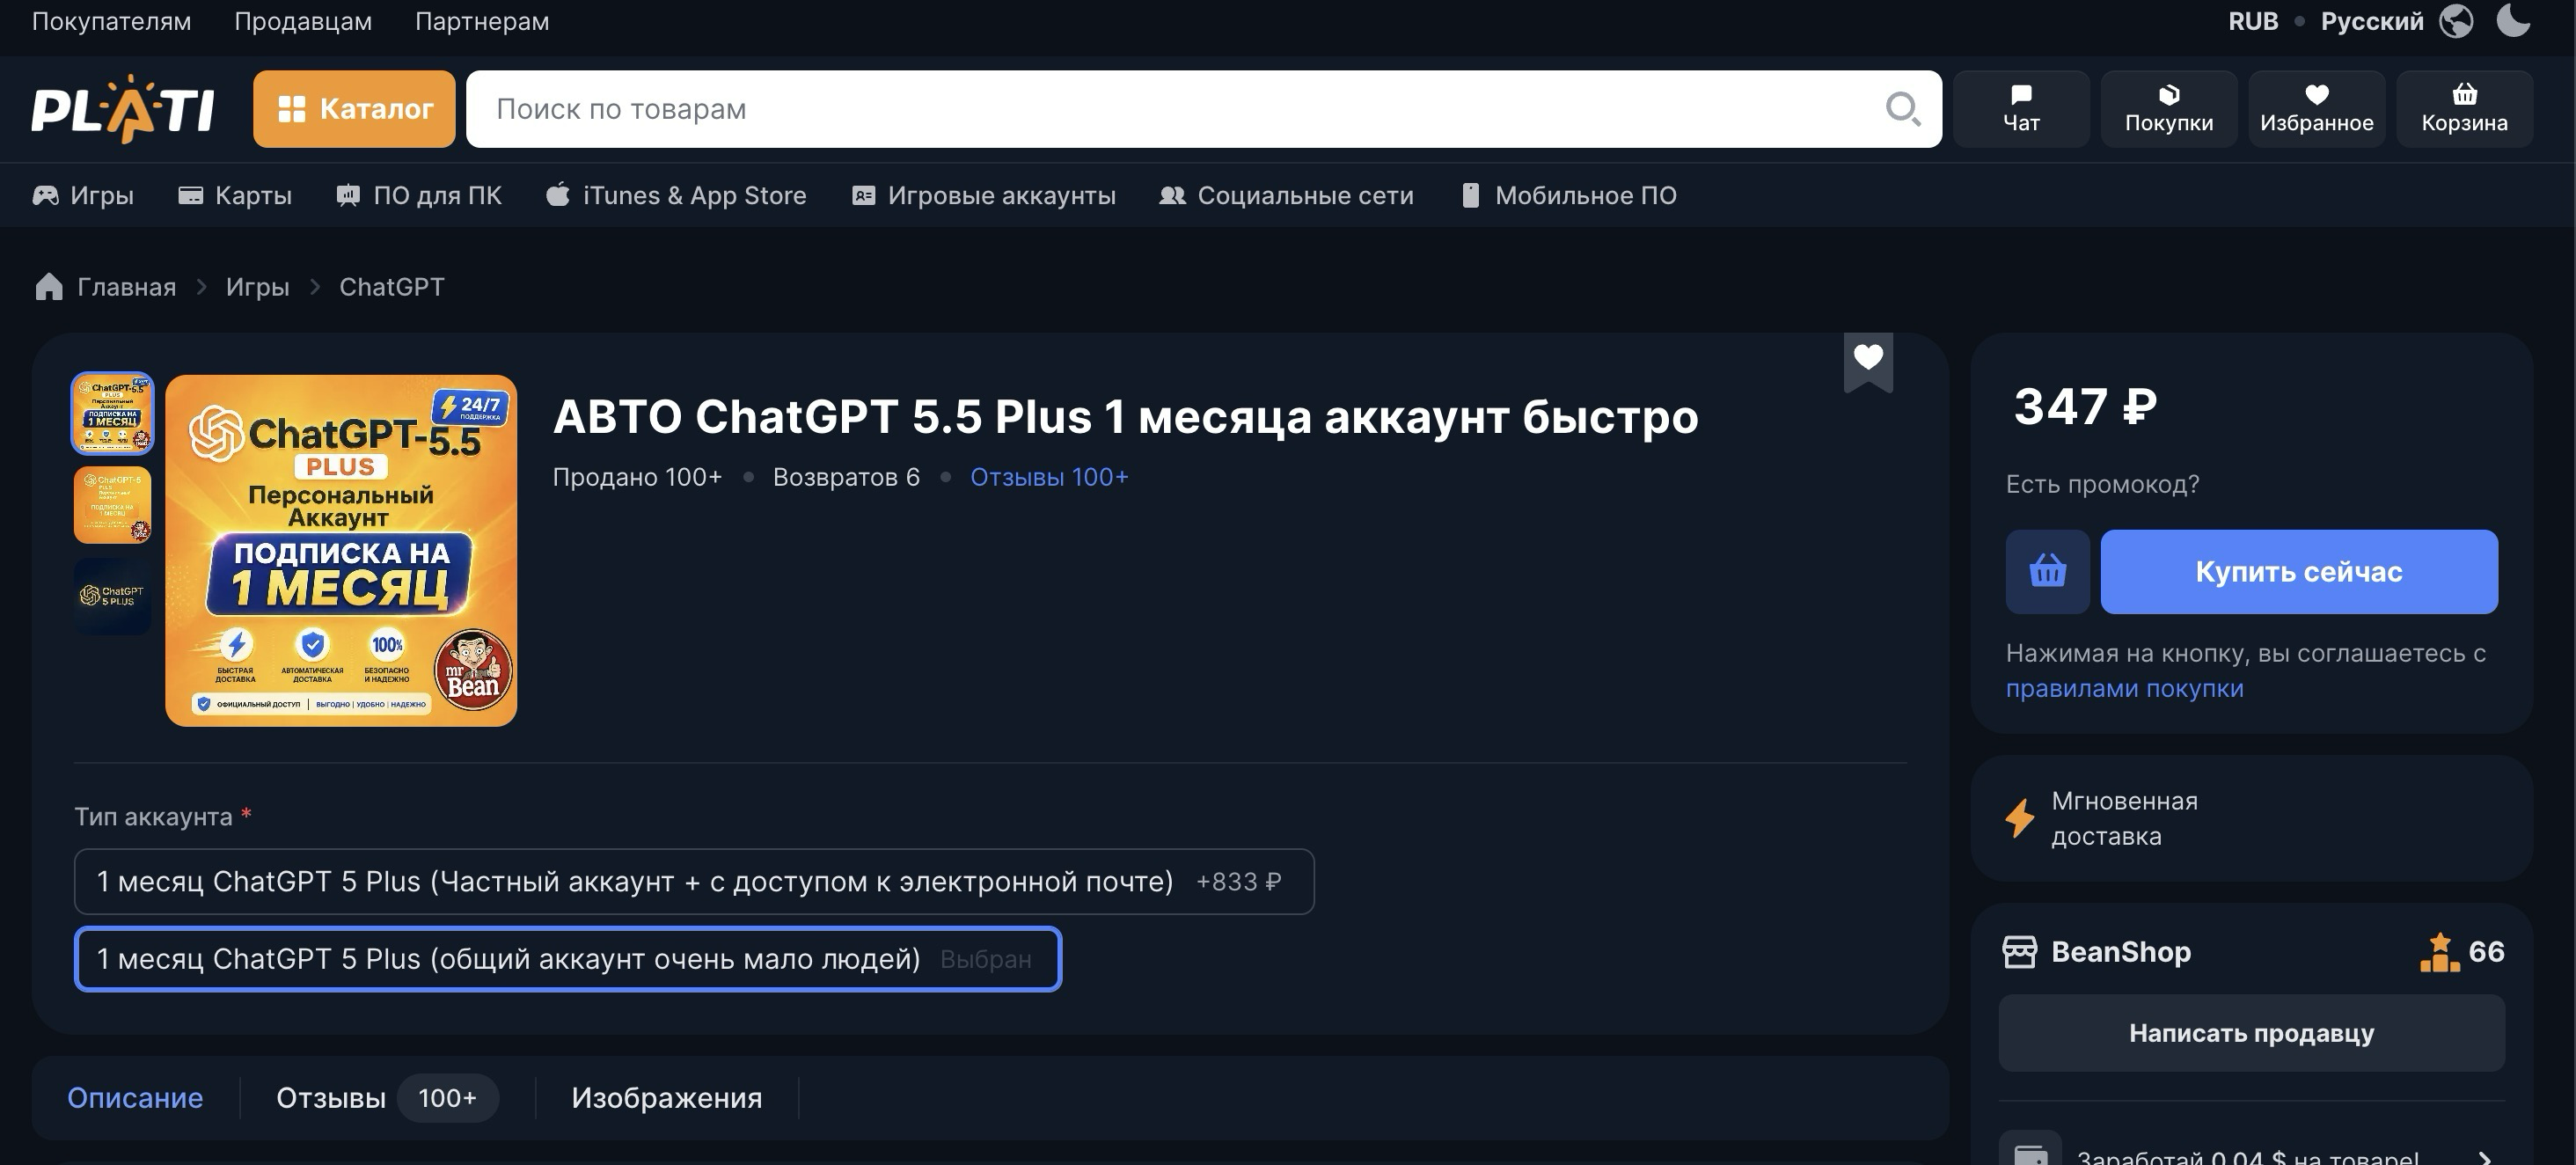Navigate to Главная breadcrumb
The height and width of the screenshot is (1165, 2576).
[126, 287]
